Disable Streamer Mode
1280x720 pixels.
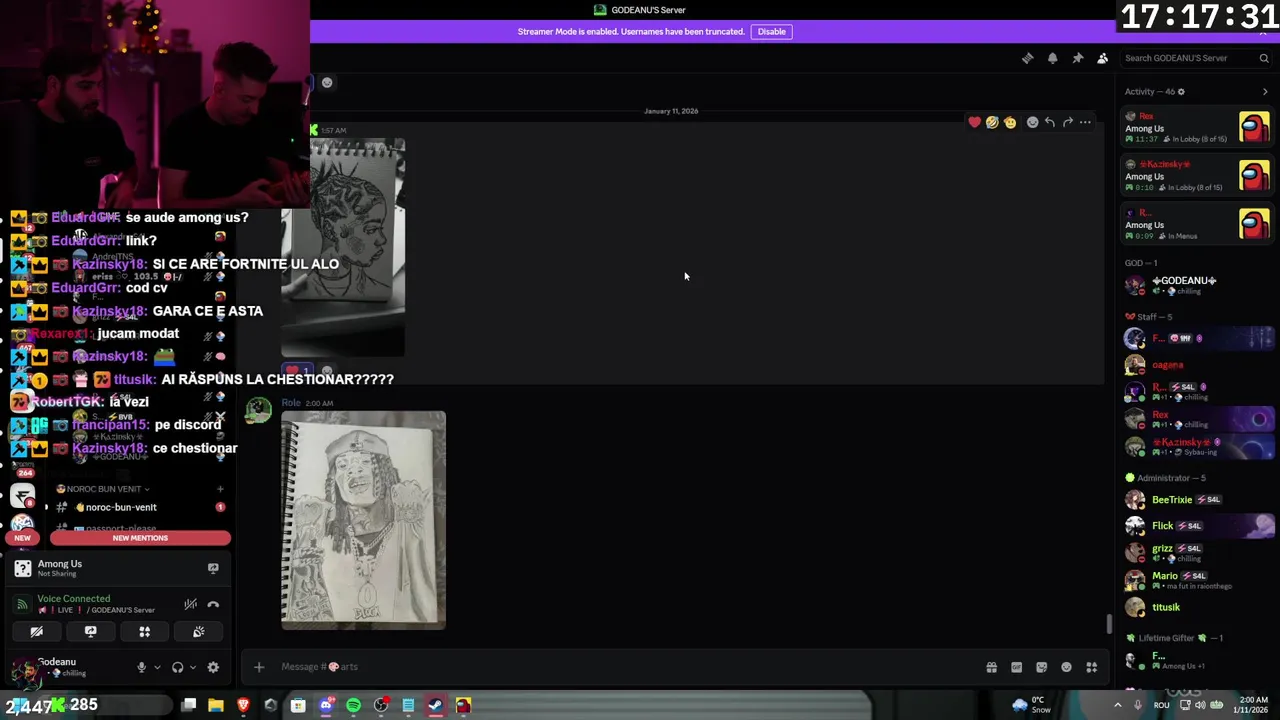click(x=771, y=32)
